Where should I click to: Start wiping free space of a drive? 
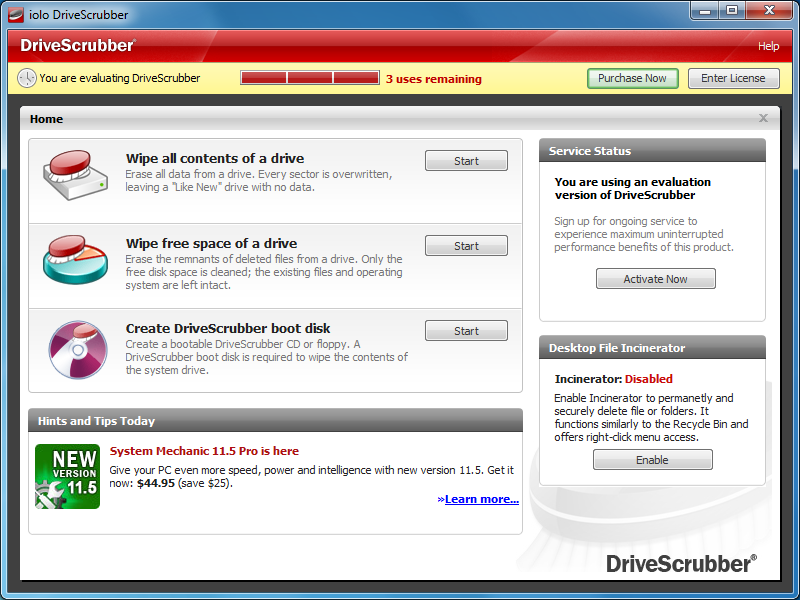[466, 246]
